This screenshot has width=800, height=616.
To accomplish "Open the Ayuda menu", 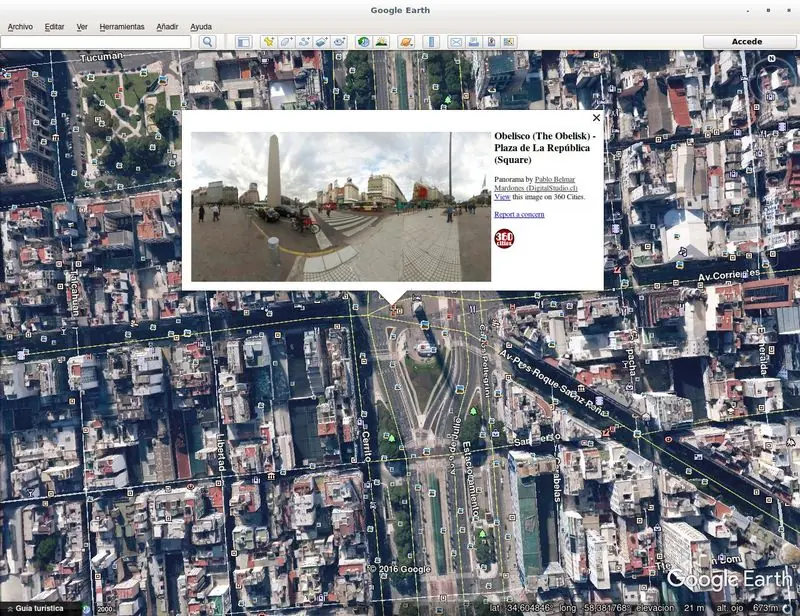I will (201, 27).
